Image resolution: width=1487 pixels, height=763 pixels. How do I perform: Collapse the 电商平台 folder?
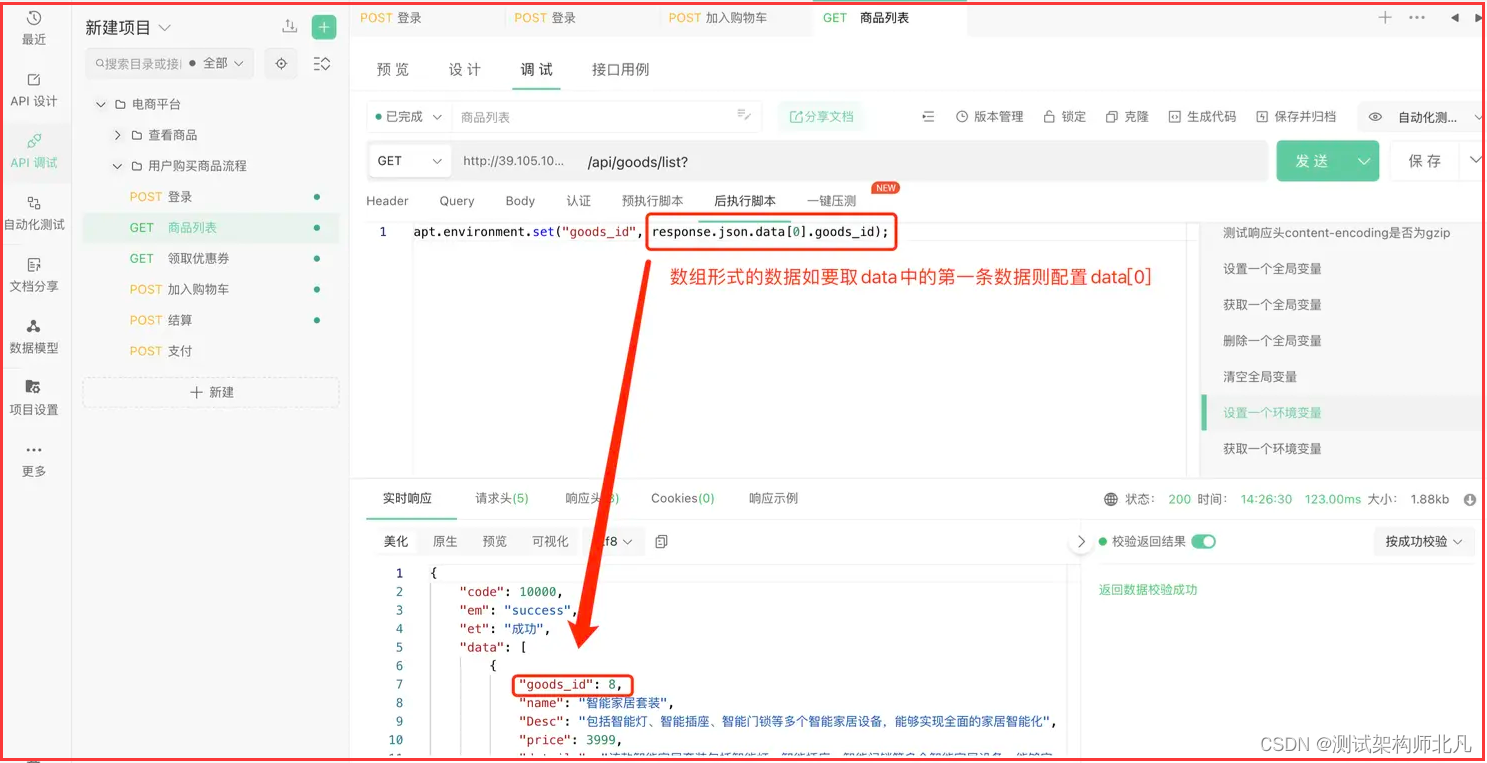[100, 104]
